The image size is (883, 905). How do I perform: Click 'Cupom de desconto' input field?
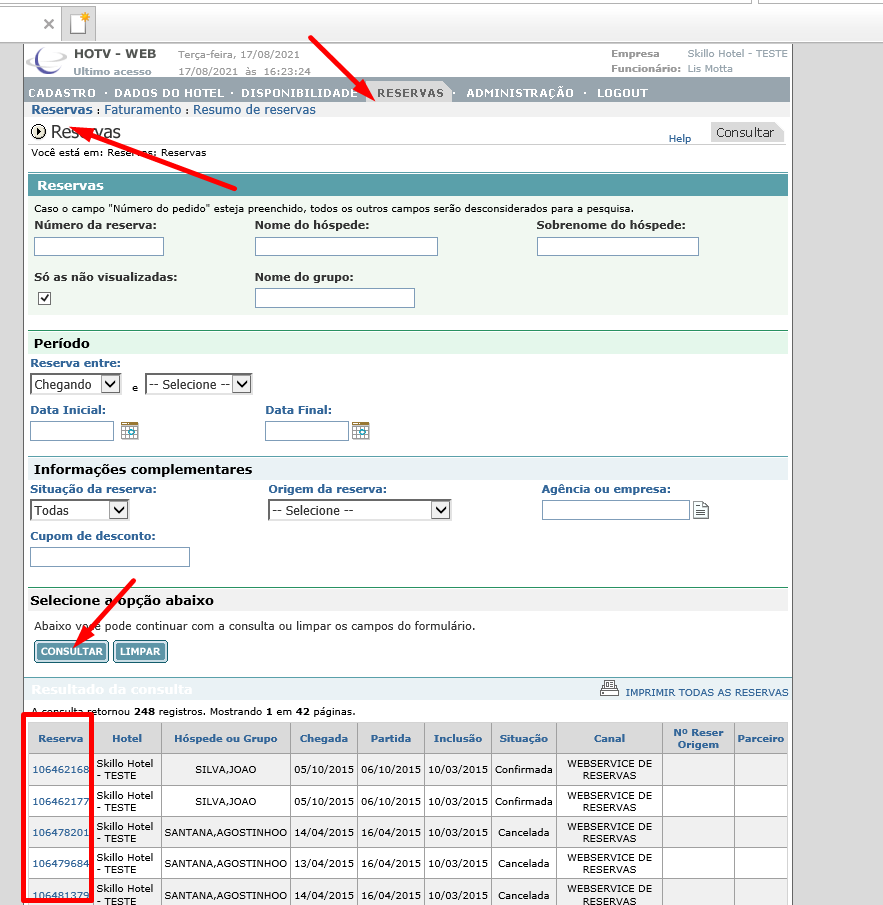pyautogui.click(x=110, y=557)
